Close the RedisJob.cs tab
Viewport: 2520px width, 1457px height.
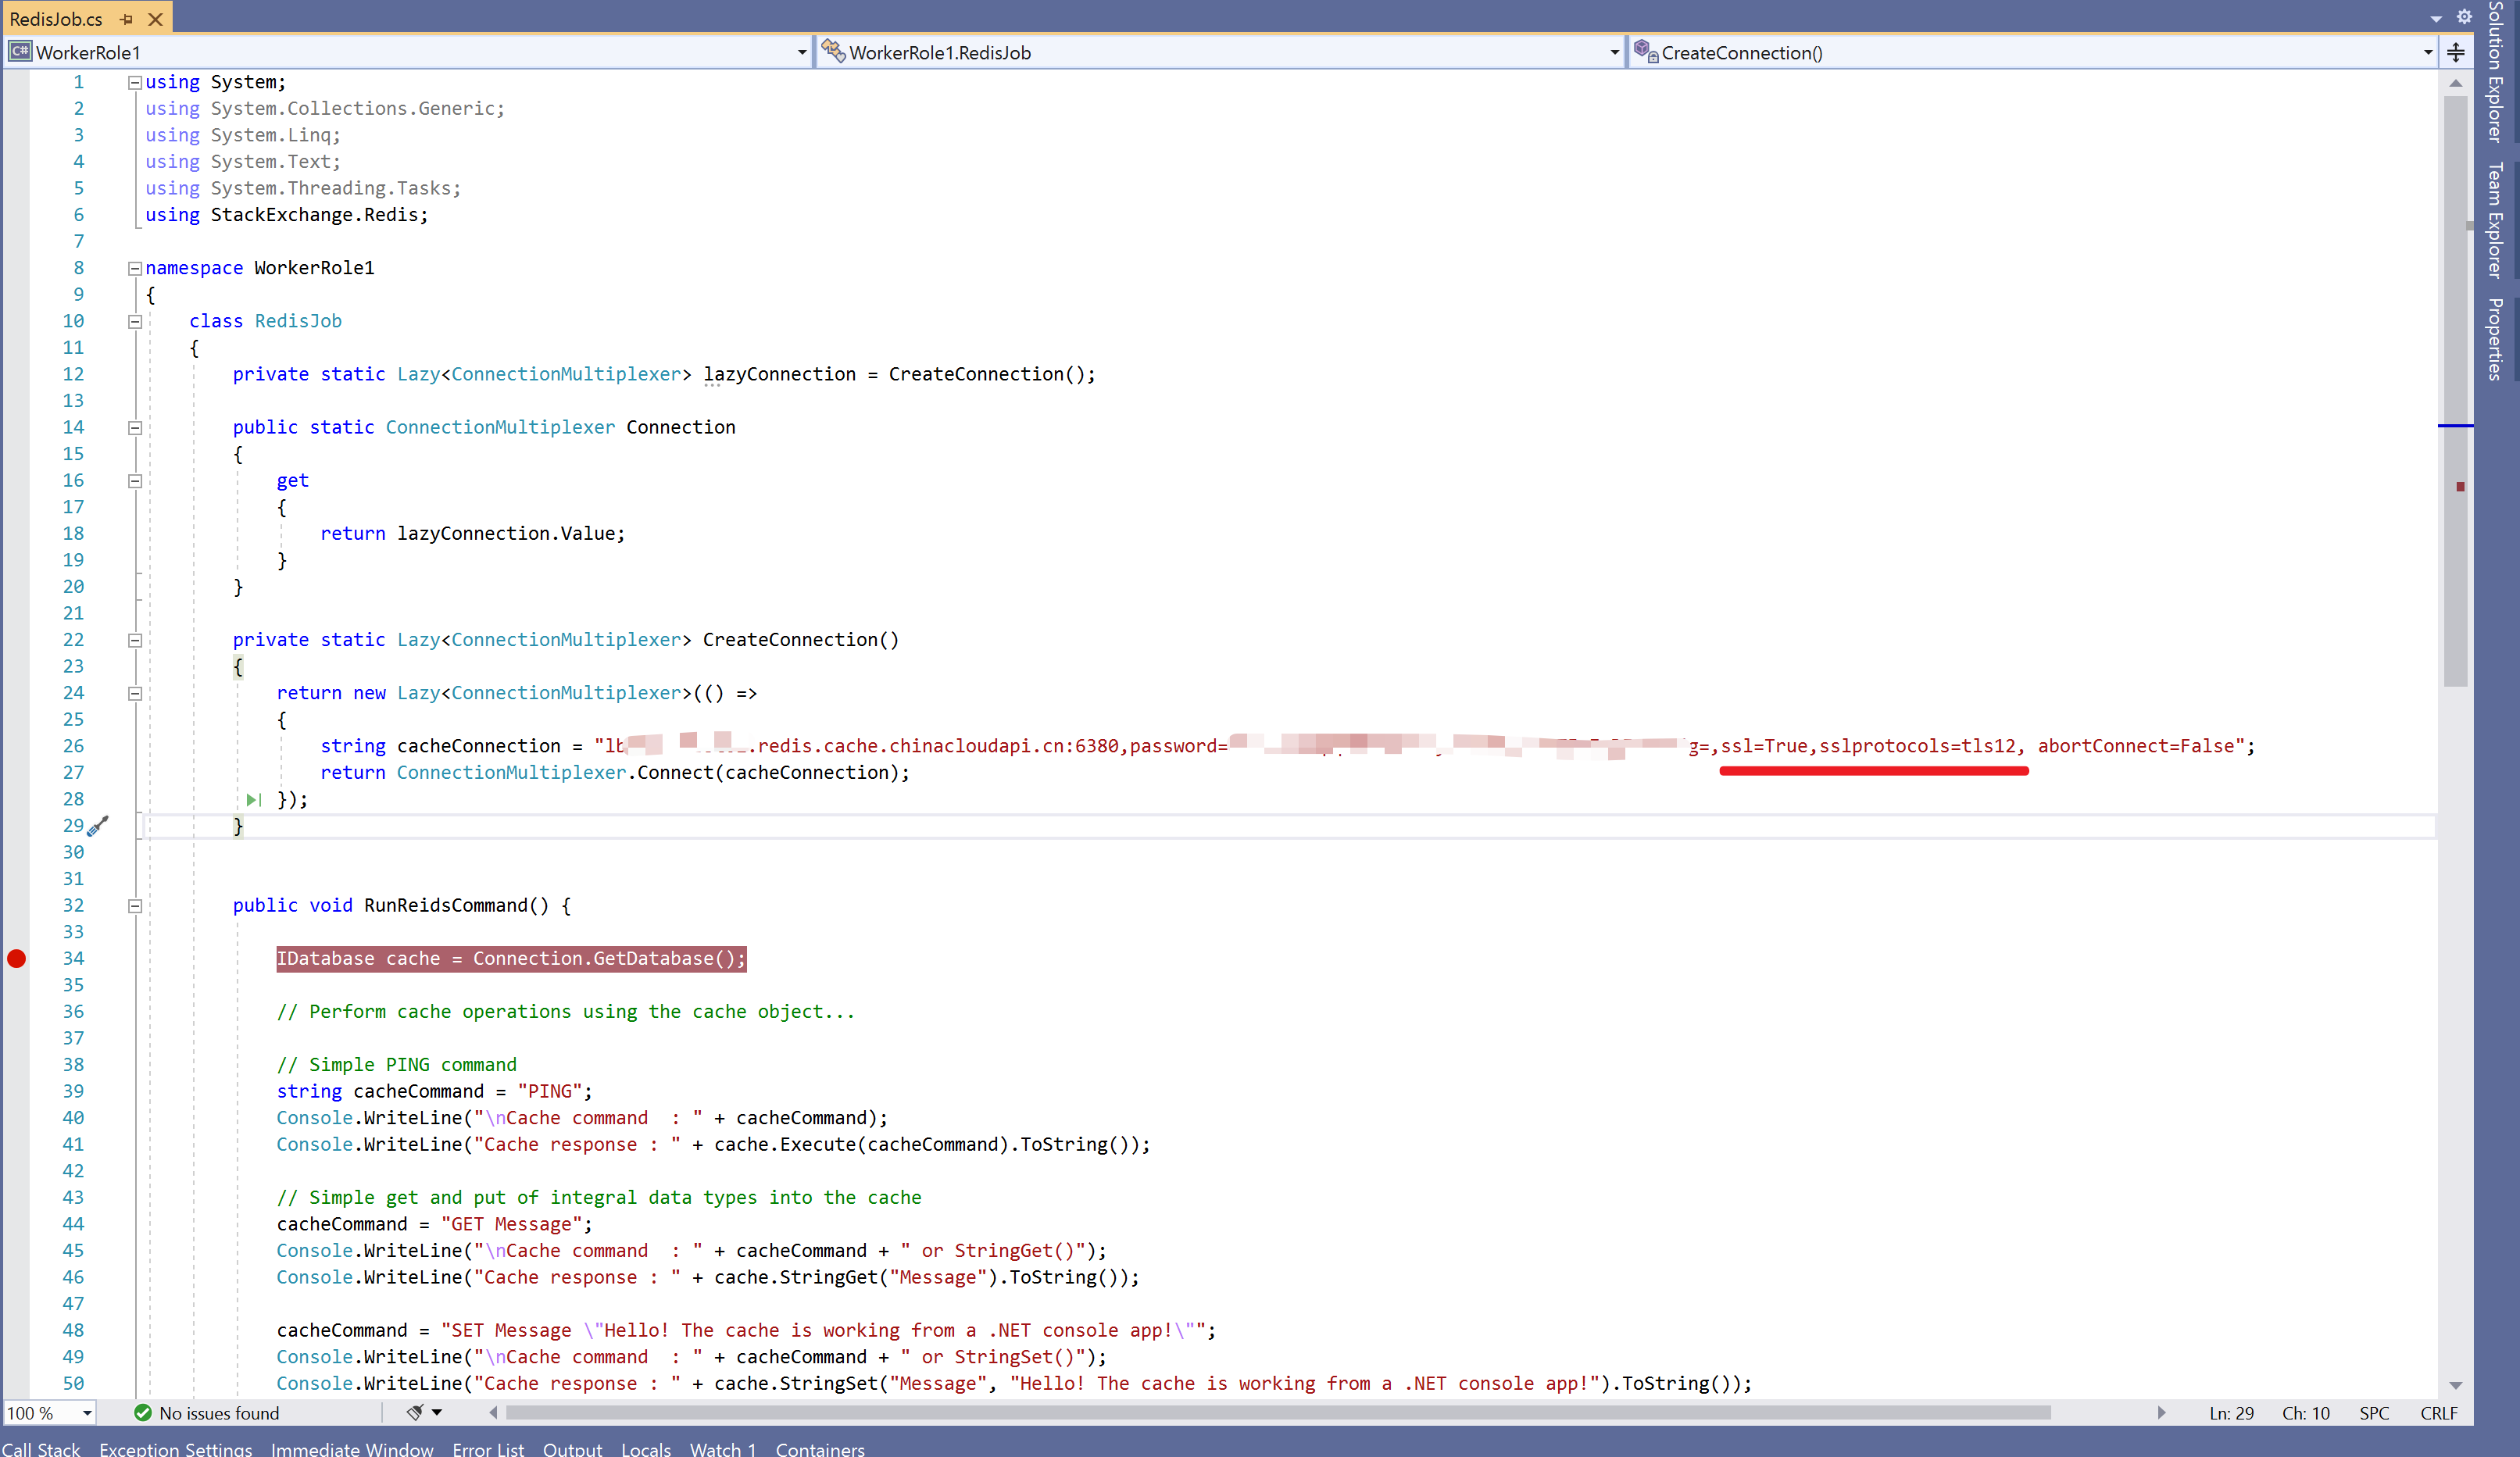pyautogui.click(x=155, y=19)
